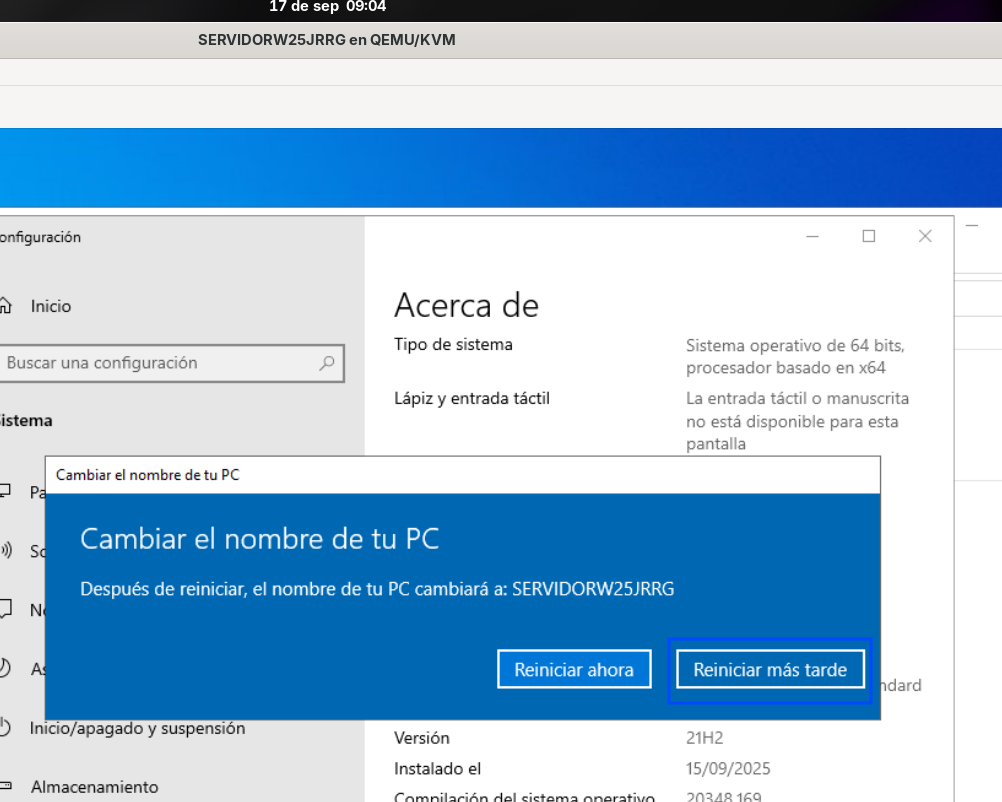
Task: Click the sound icon in Settings sidebar
Action: click(x=5, y=550)
